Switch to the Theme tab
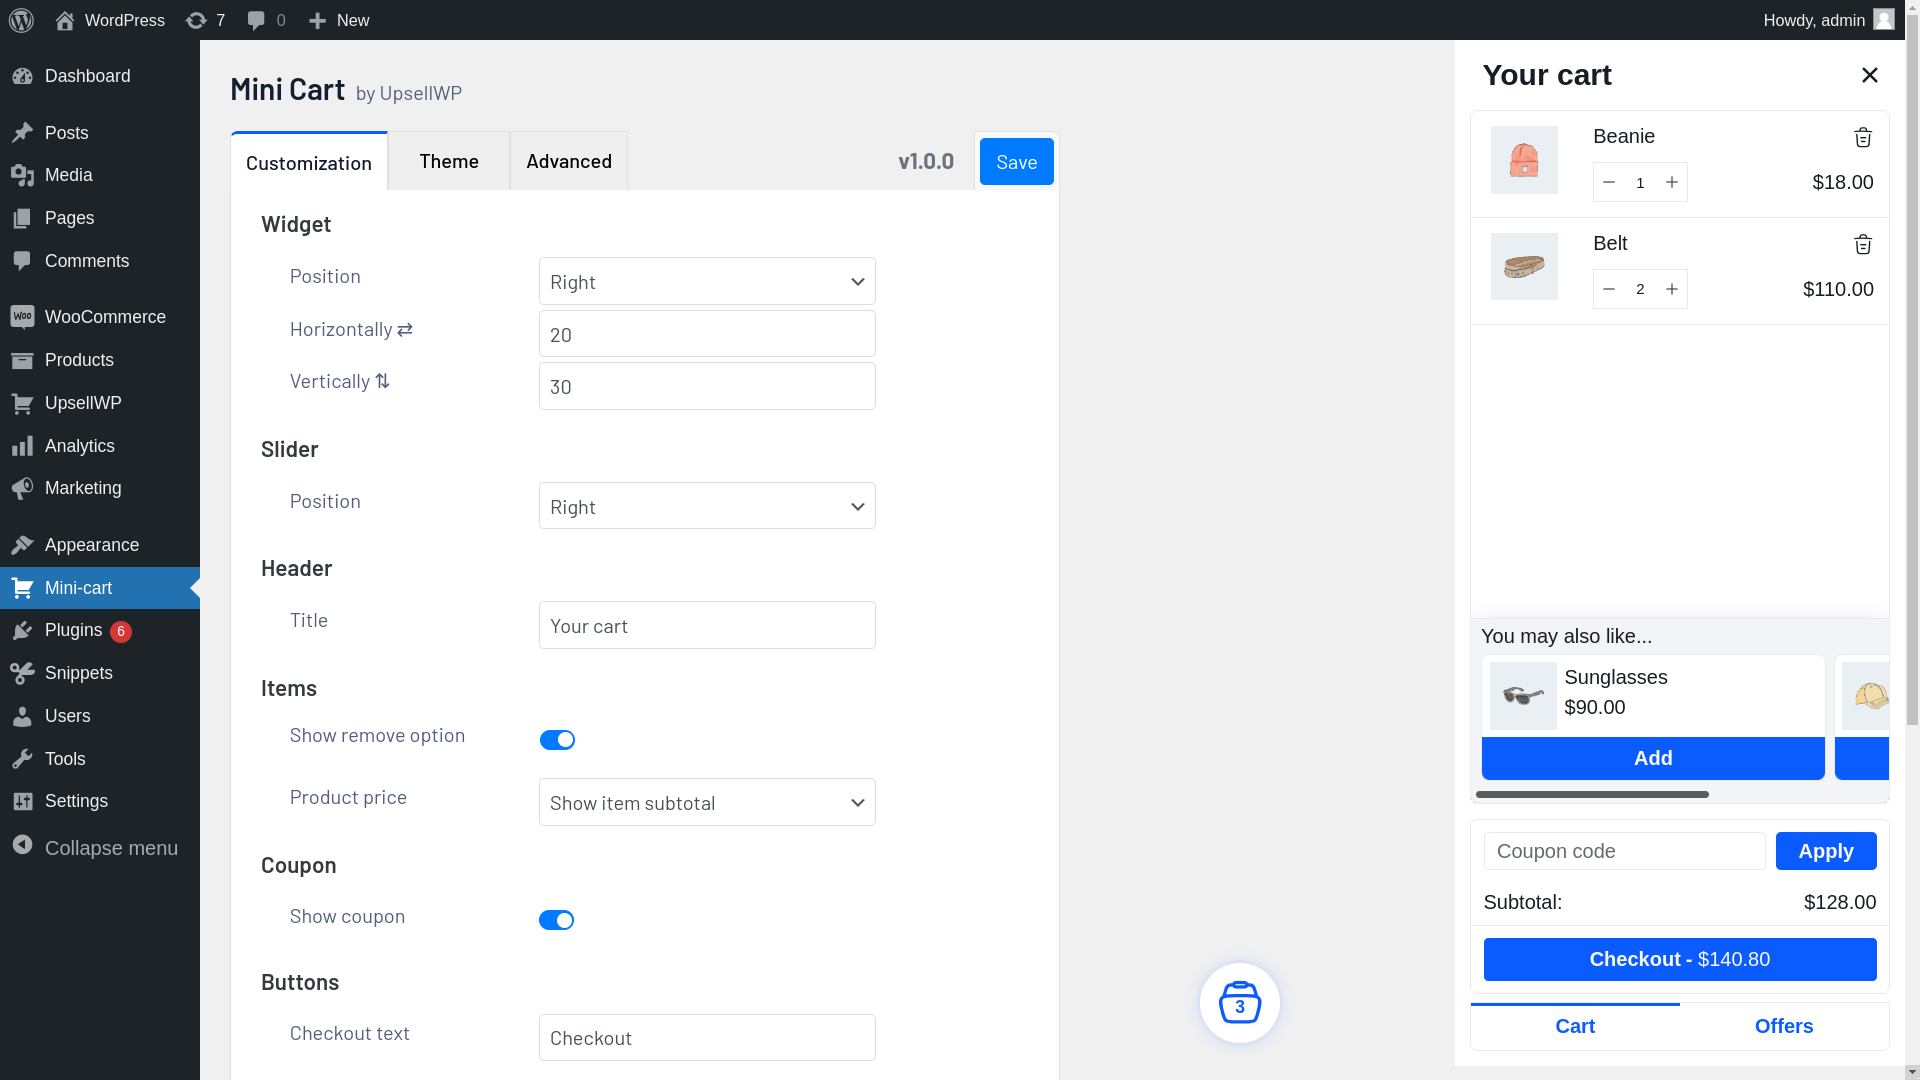The height and width of the screenshot is (1080, 1920). (x=449, y=161)
